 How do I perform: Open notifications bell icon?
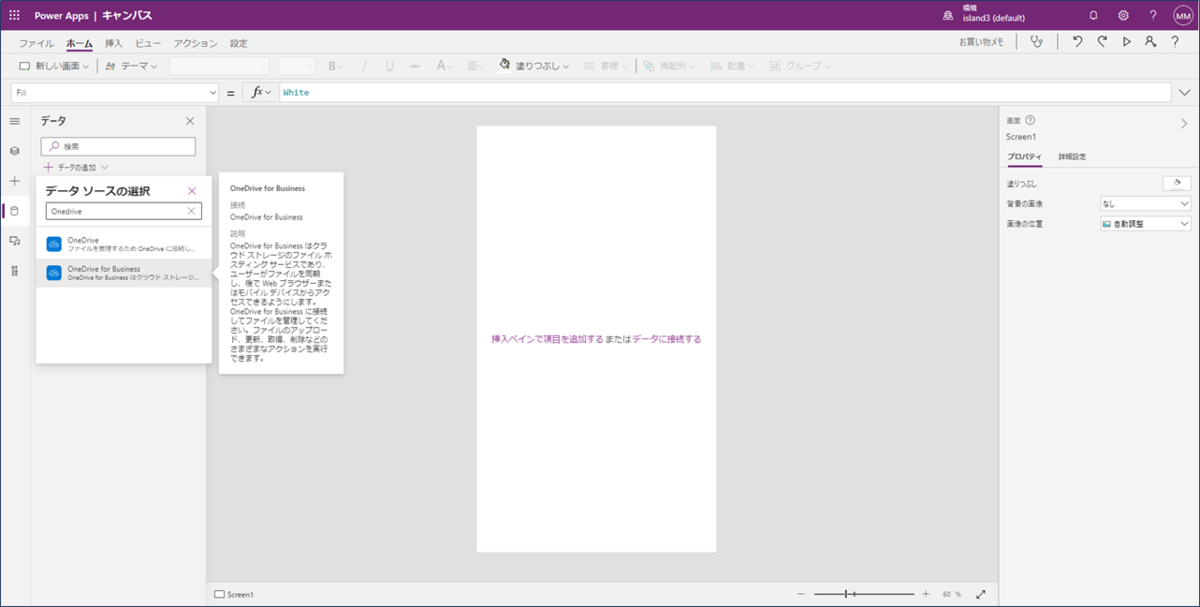[1093, 16]
